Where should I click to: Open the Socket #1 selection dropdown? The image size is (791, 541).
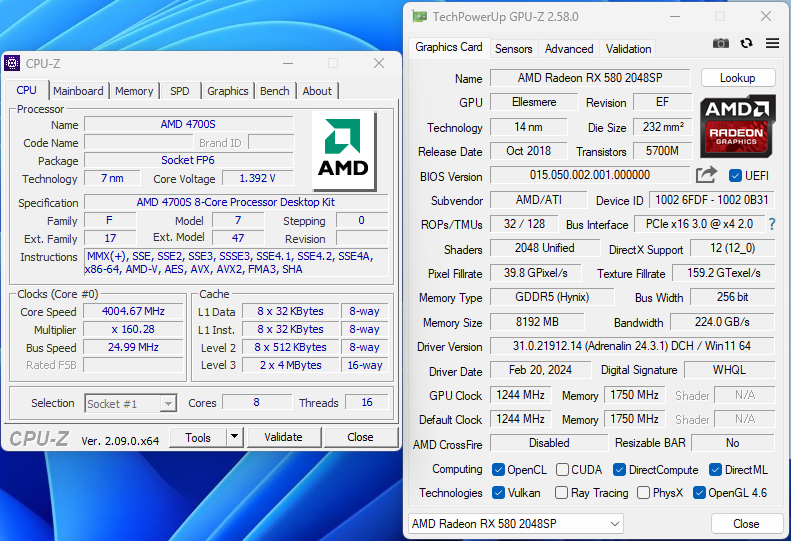point(131,403)
